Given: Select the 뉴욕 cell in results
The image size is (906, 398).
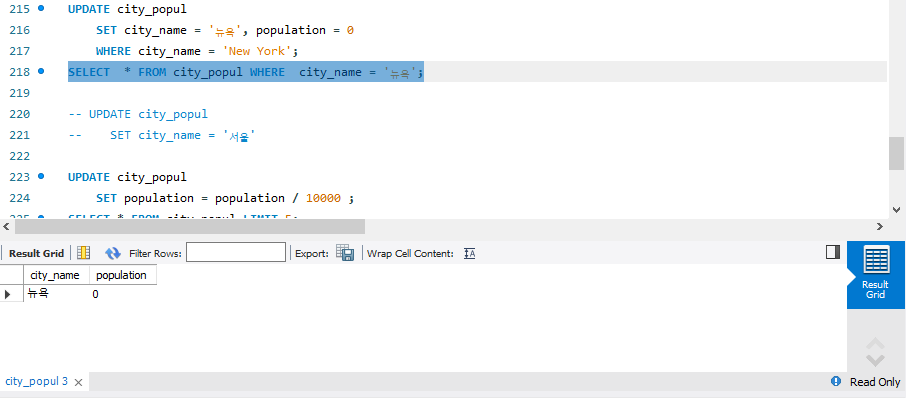Looking at the screenshot, I should 56,294.
